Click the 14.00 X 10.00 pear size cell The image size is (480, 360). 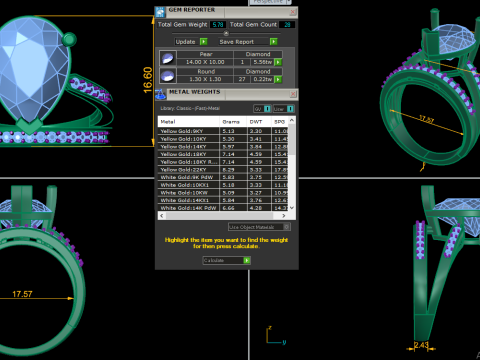205,62
